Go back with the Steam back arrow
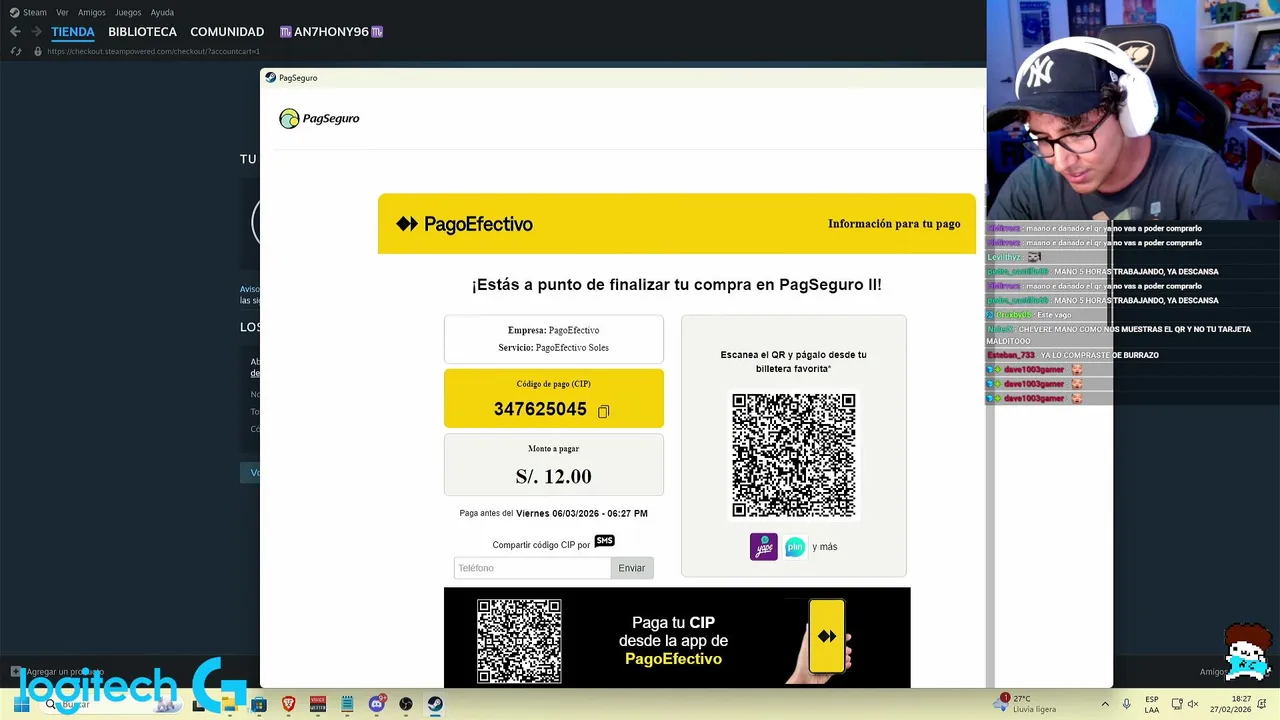The height and width of the screenshot is (720, 1280). pyautogui.click(x=15, y=32)
